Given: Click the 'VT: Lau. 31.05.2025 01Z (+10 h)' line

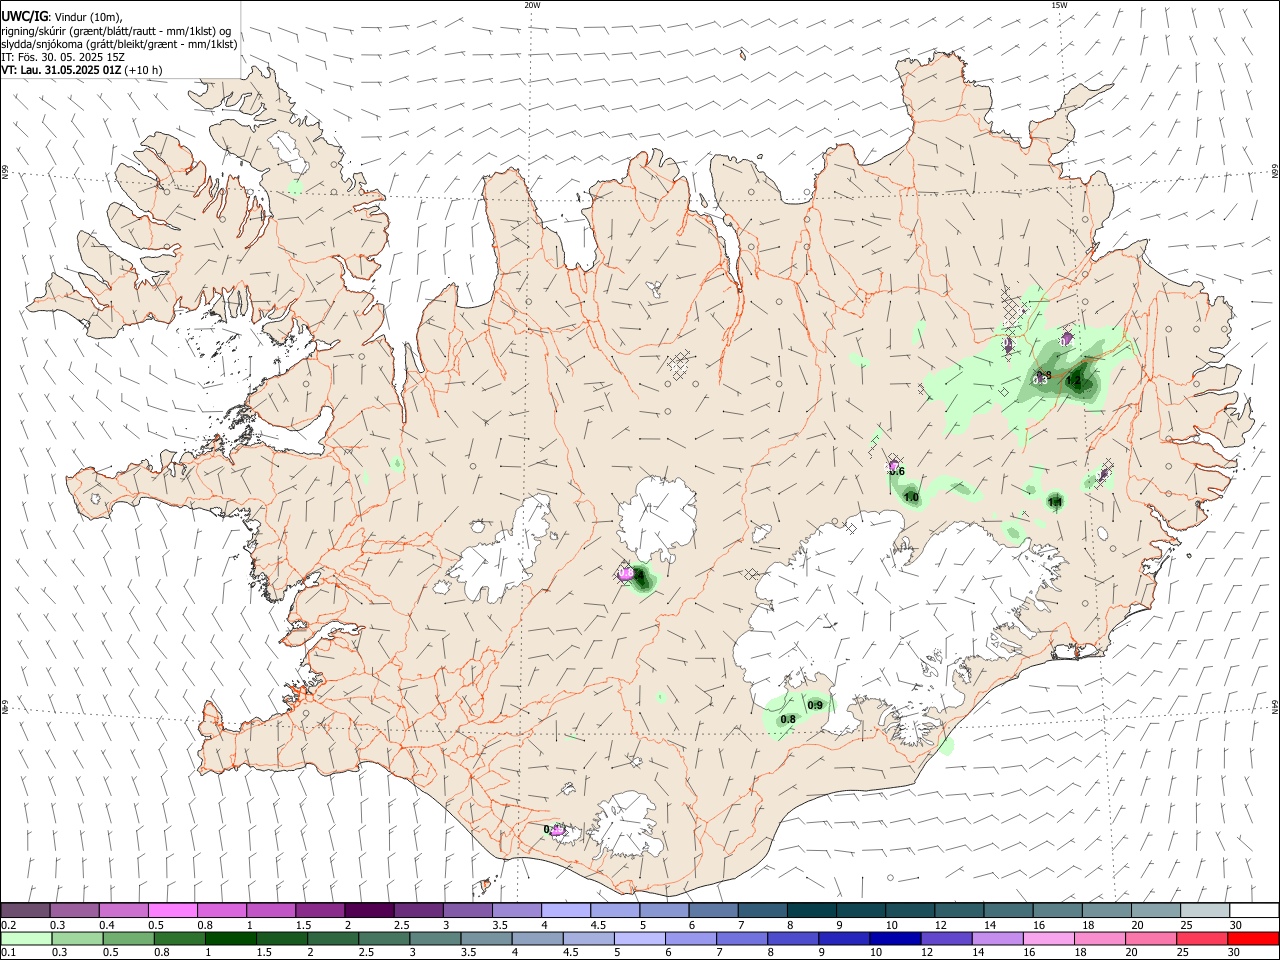Looking at the screenshot, I should tap(82, 70).
